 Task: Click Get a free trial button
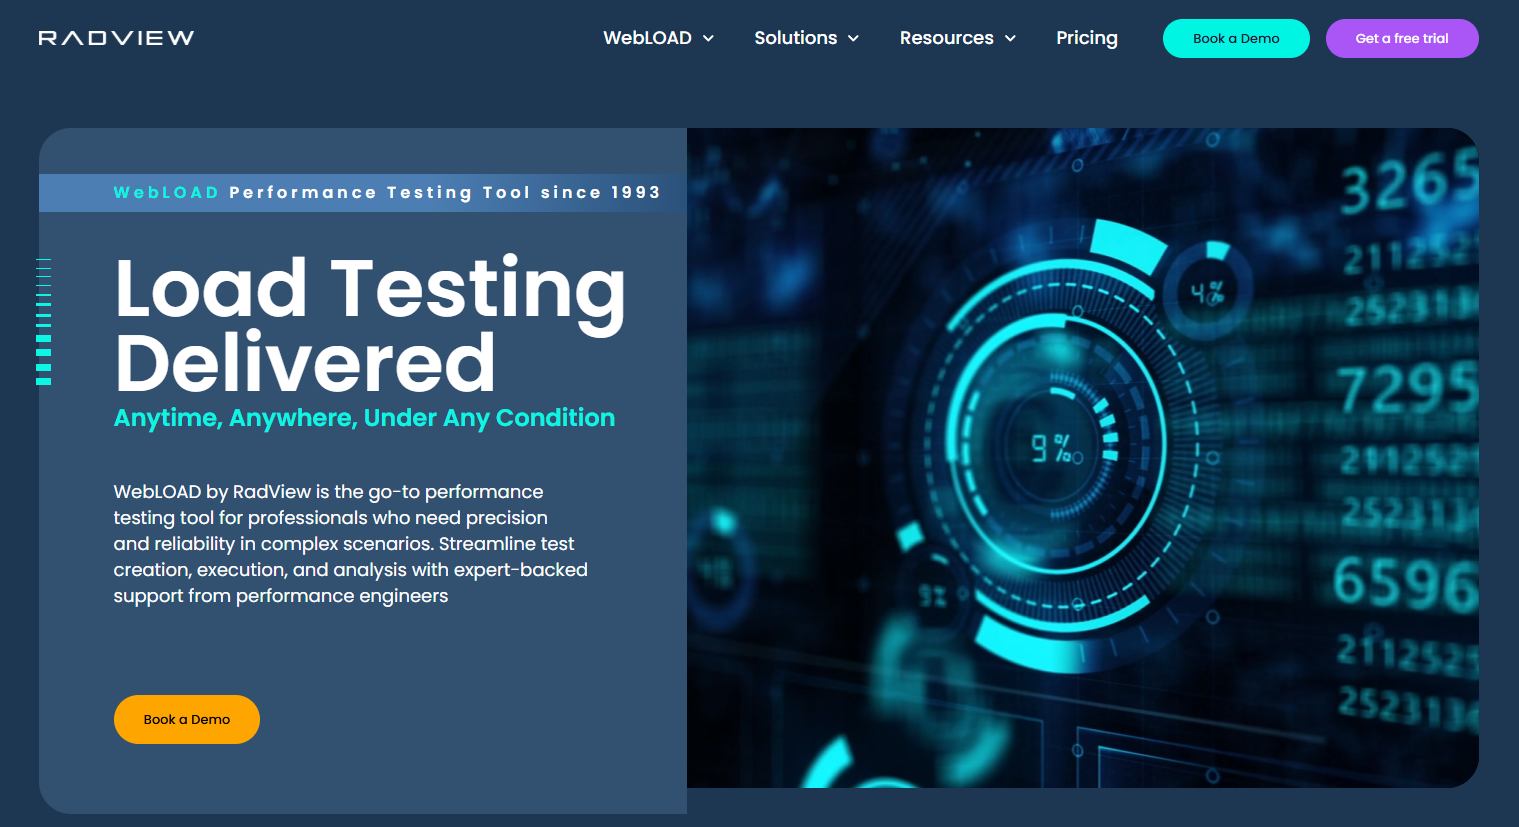coord(1402,38)
